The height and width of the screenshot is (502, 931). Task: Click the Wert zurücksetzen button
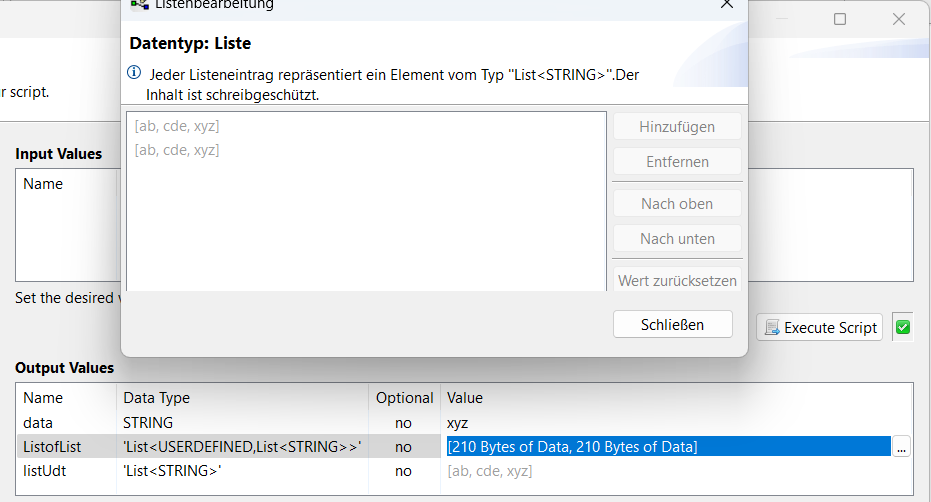coord(677,280)
